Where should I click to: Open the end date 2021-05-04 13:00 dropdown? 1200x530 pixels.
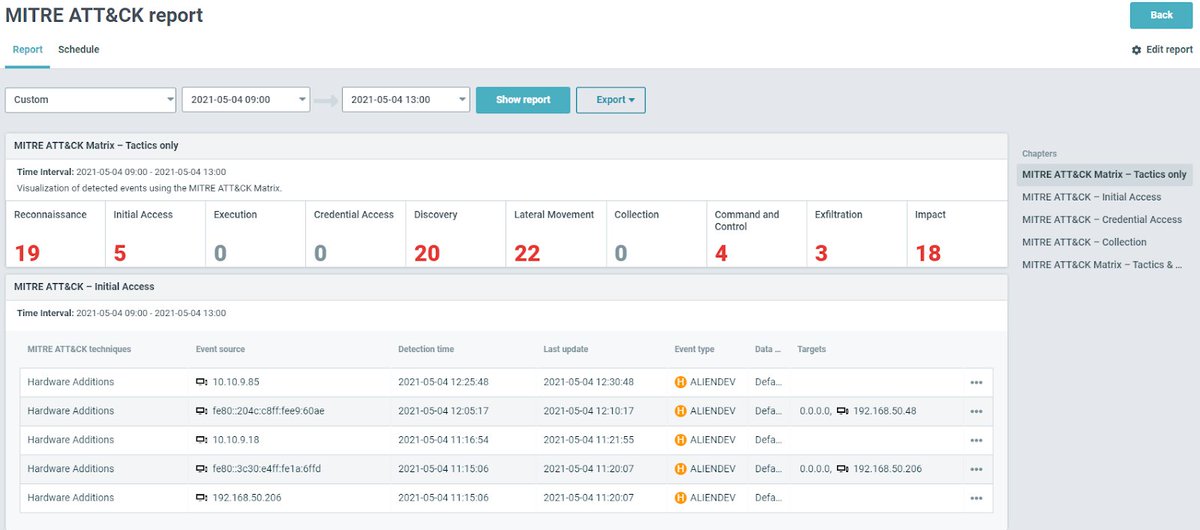tap(406, 100)
